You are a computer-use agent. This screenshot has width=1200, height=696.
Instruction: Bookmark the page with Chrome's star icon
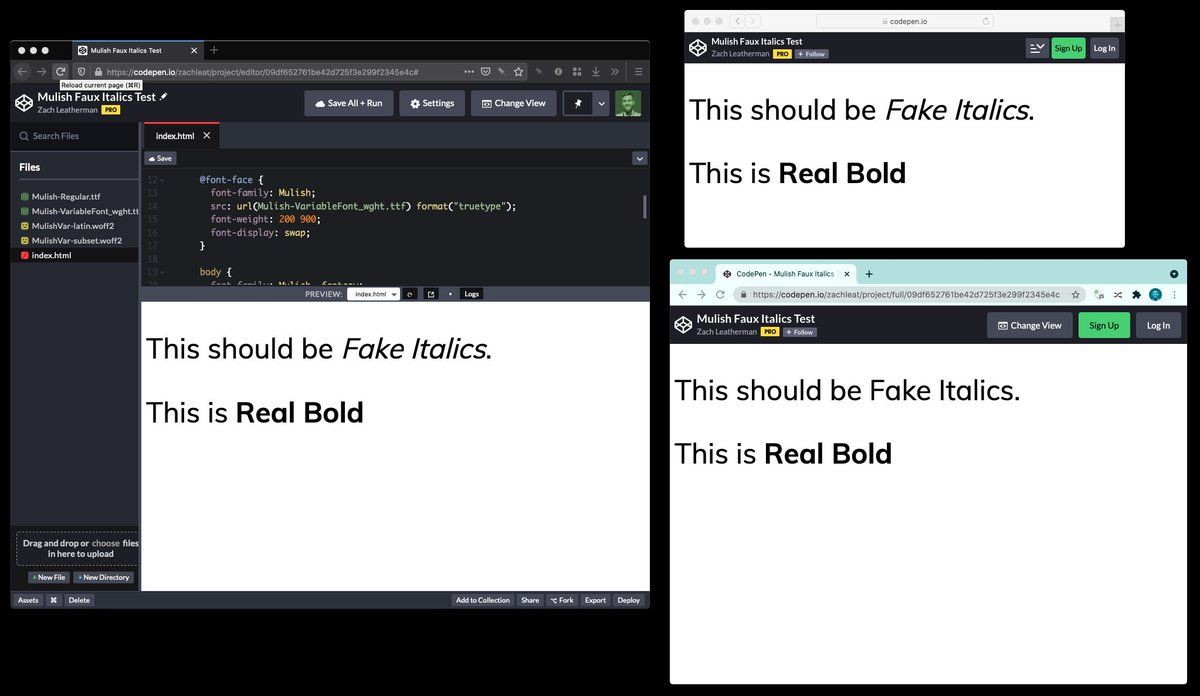pyautogui.click(x=1076, y=295)
